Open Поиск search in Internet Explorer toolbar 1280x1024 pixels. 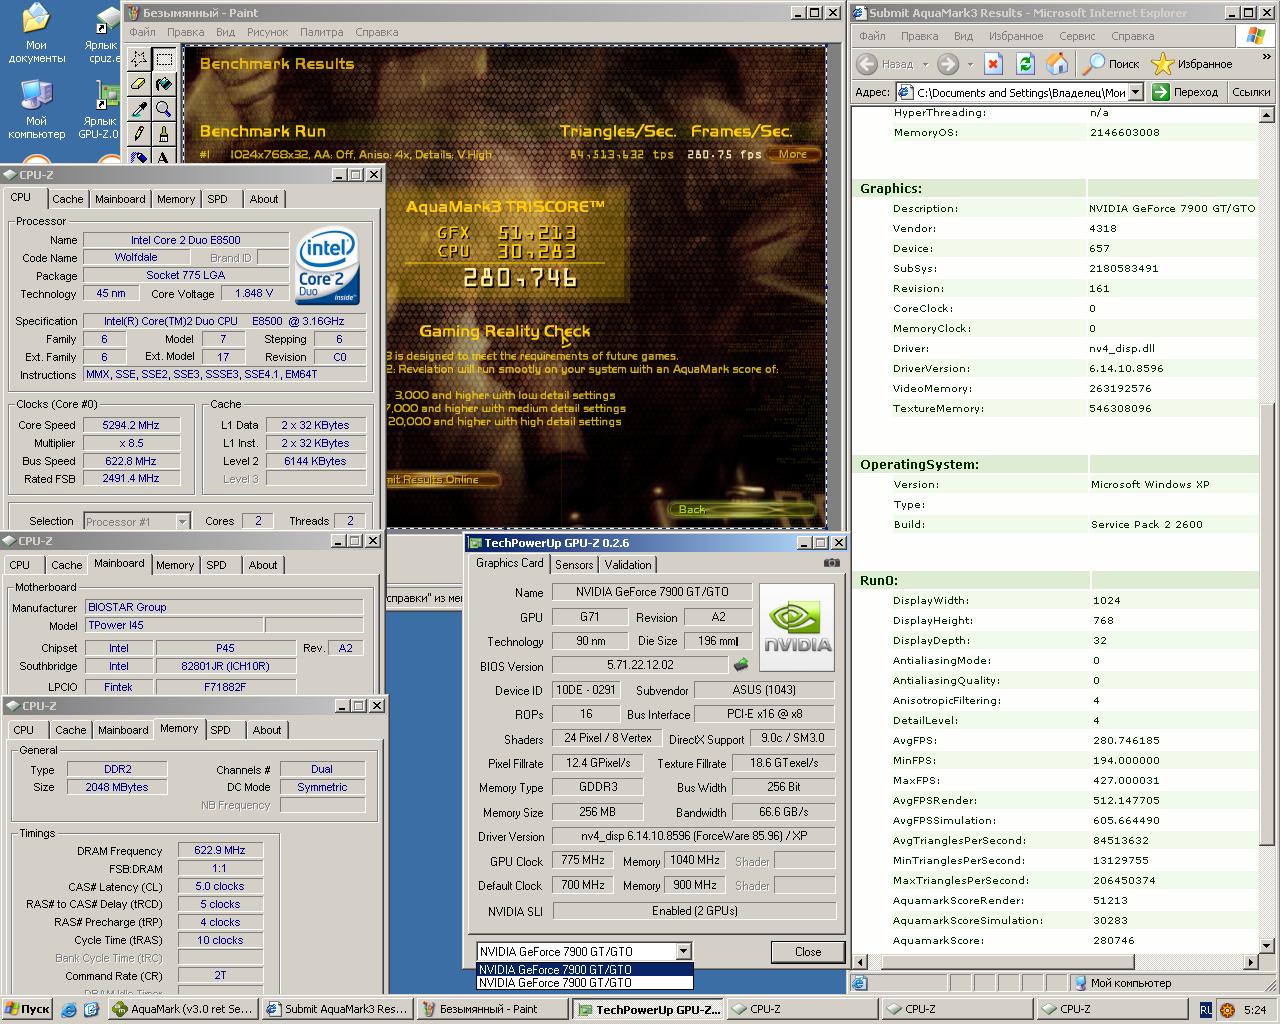(1112, 64)
